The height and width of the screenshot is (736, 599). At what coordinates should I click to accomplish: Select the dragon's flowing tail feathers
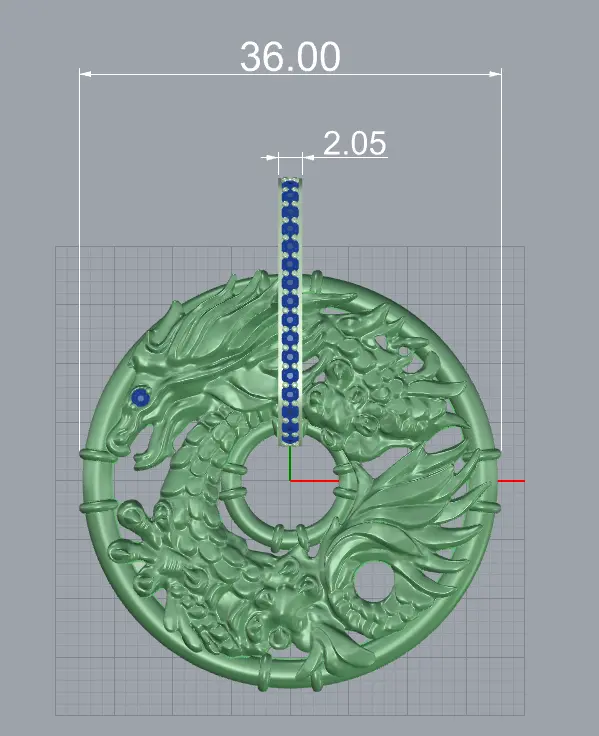coord(413,521)
